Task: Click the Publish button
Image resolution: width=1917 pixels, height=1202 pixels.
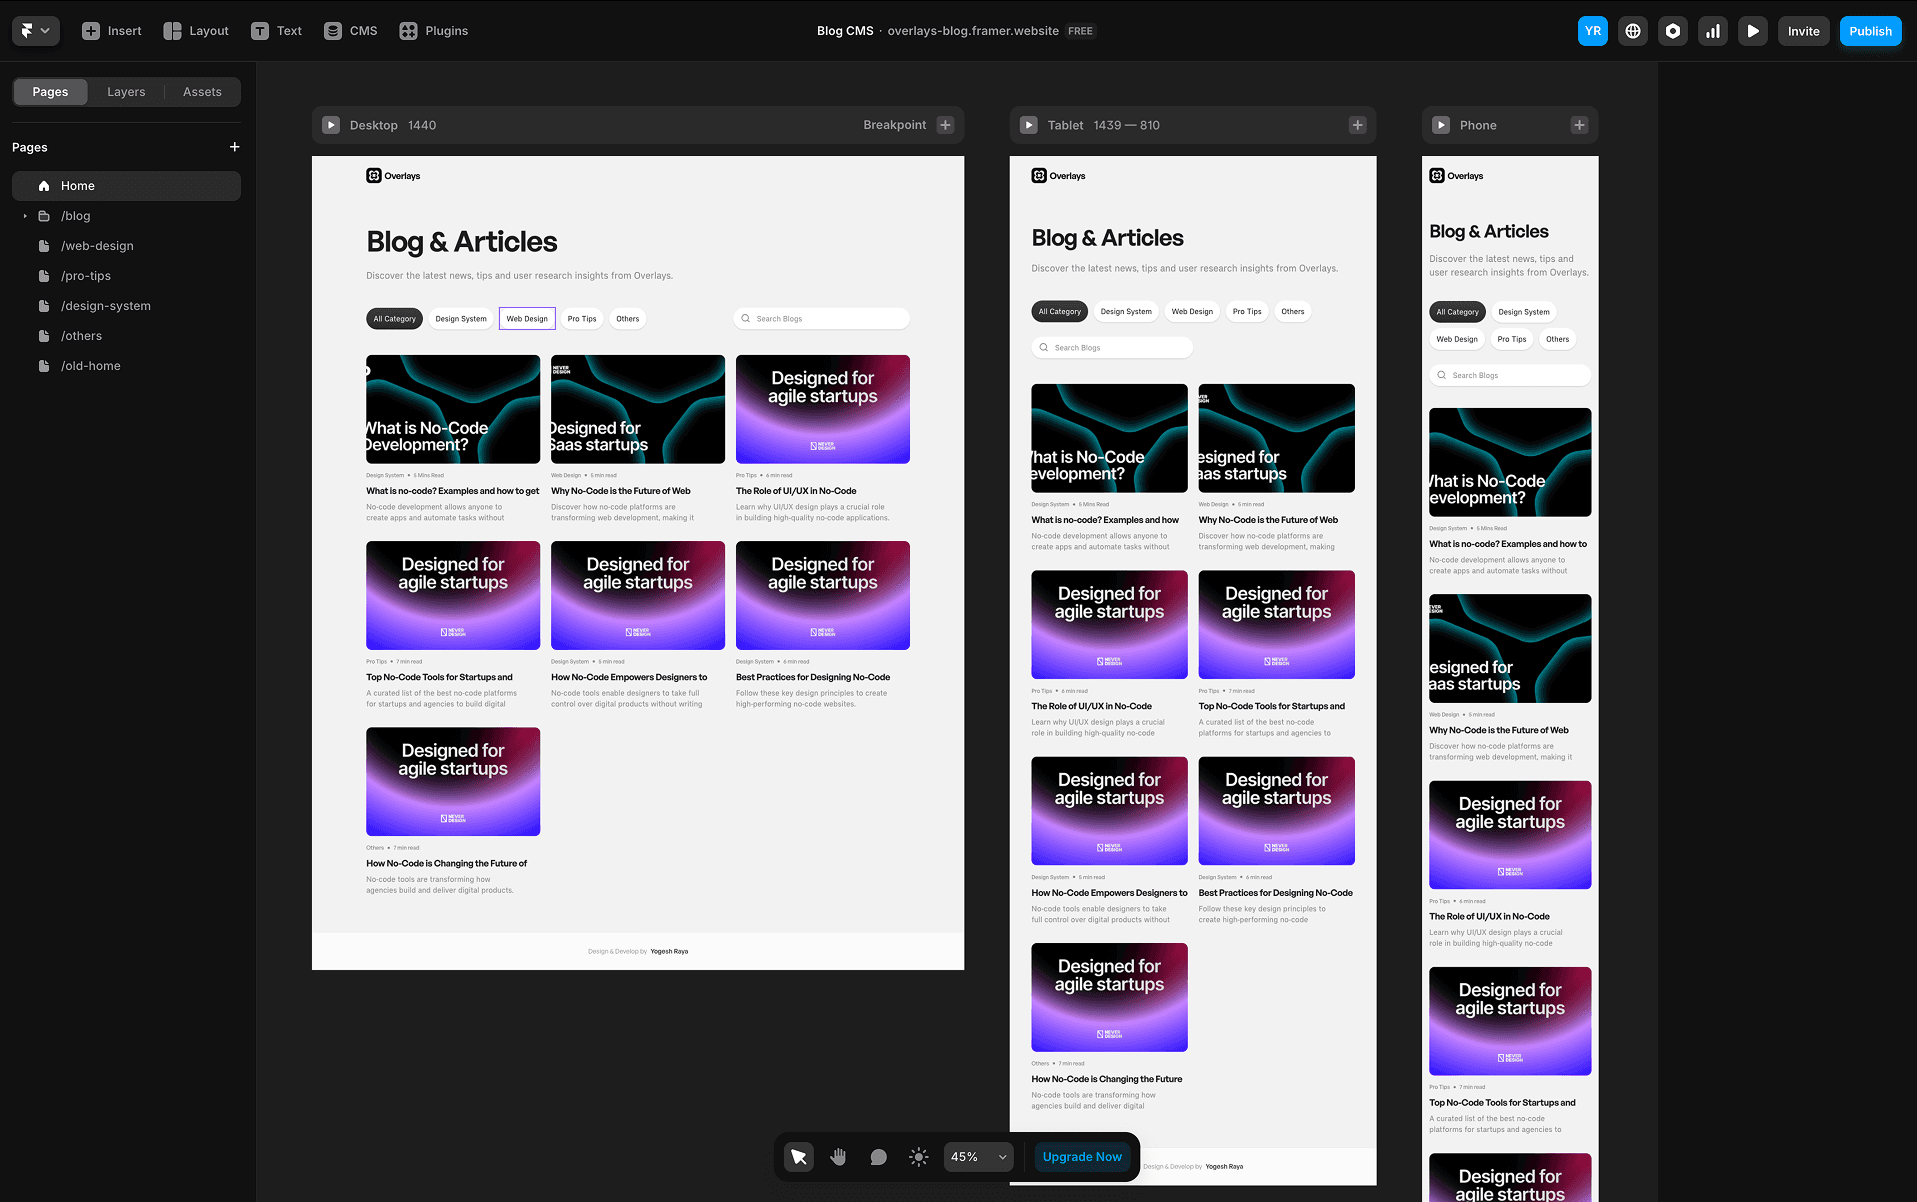Action: [x=1870, y=31]
